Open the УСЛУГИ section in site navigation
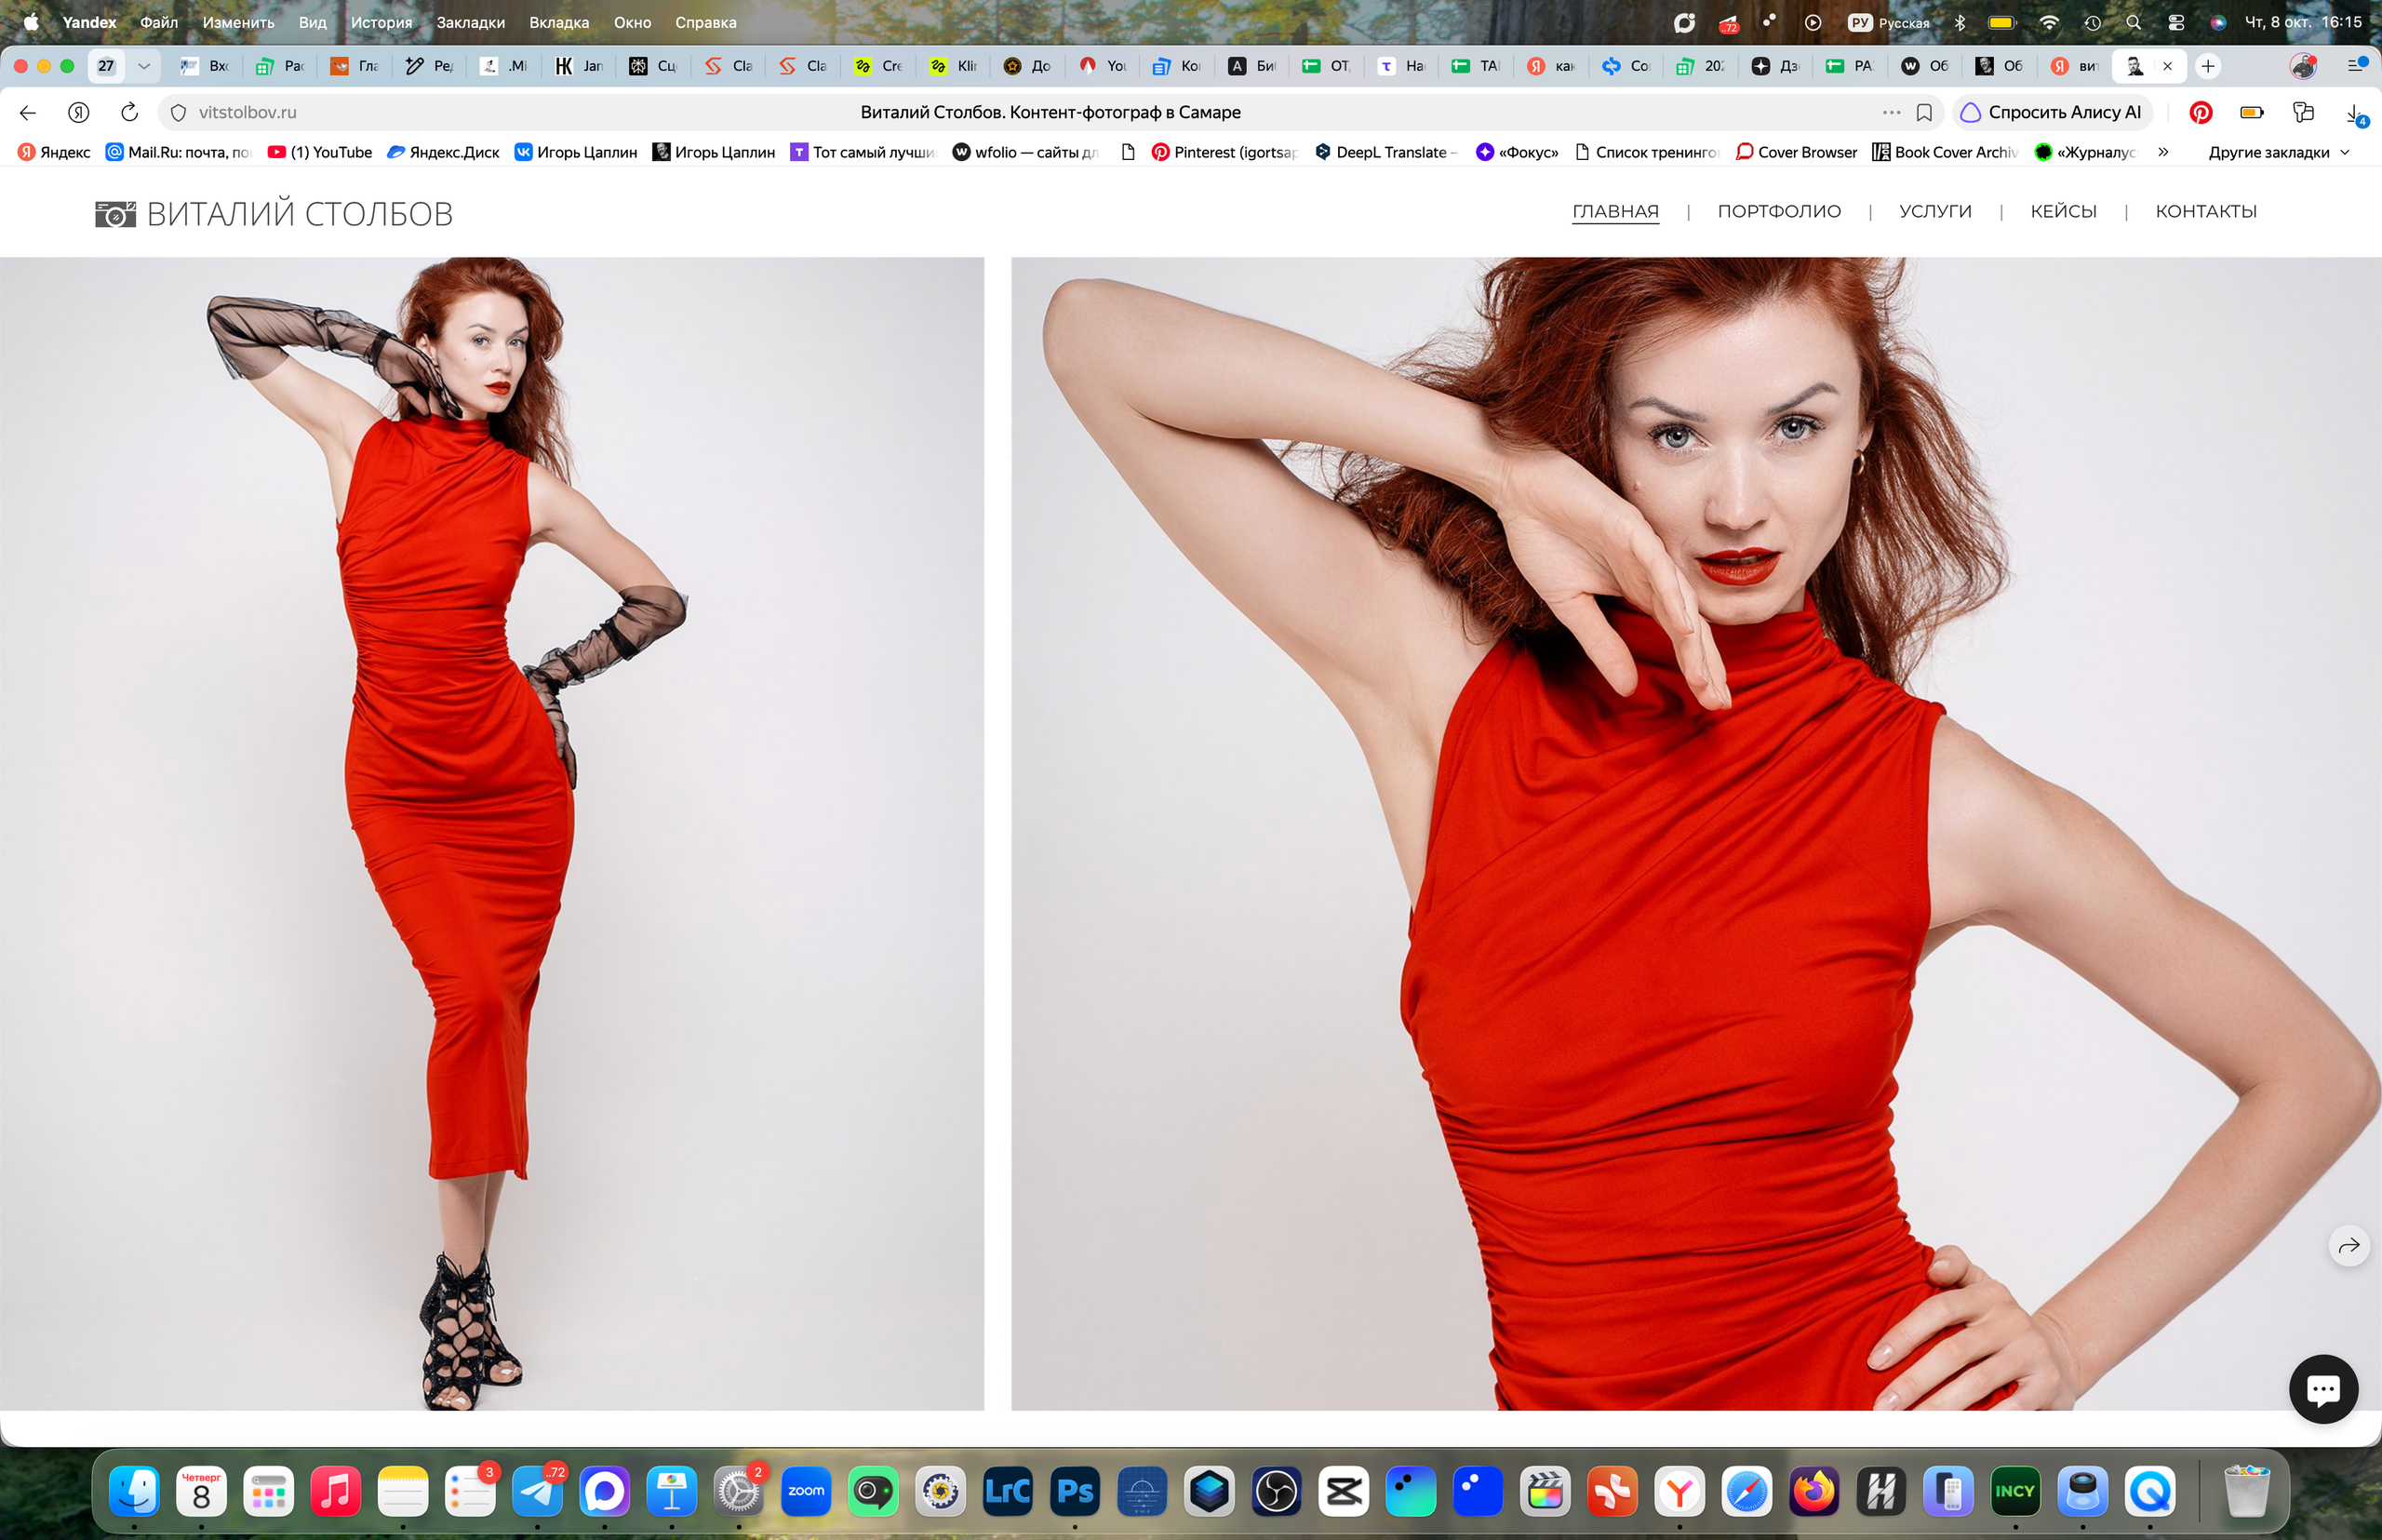Image resolution: width=2382 pixels, height=1540 pixels. pyautogui.click(x=1935, y=211)
